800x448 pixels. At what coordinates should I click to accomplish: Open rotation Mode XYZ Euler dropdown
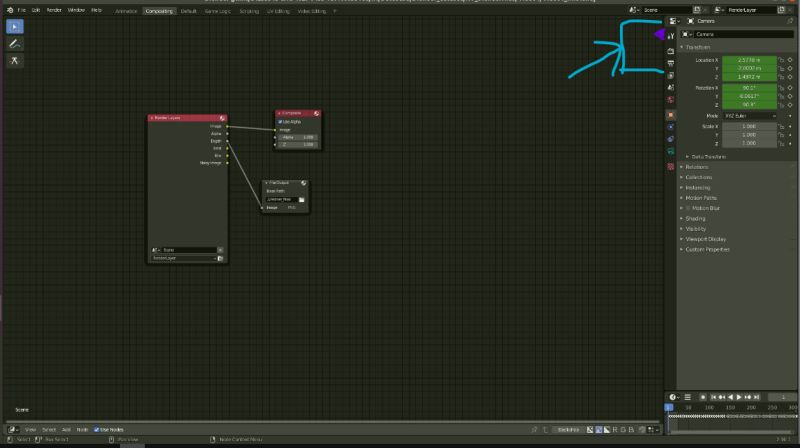(x=749, y=116)
